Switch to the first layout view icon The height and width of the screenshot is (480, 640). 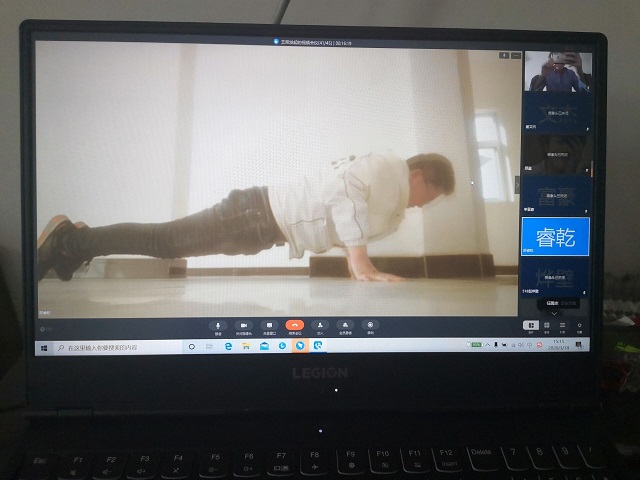531,325
